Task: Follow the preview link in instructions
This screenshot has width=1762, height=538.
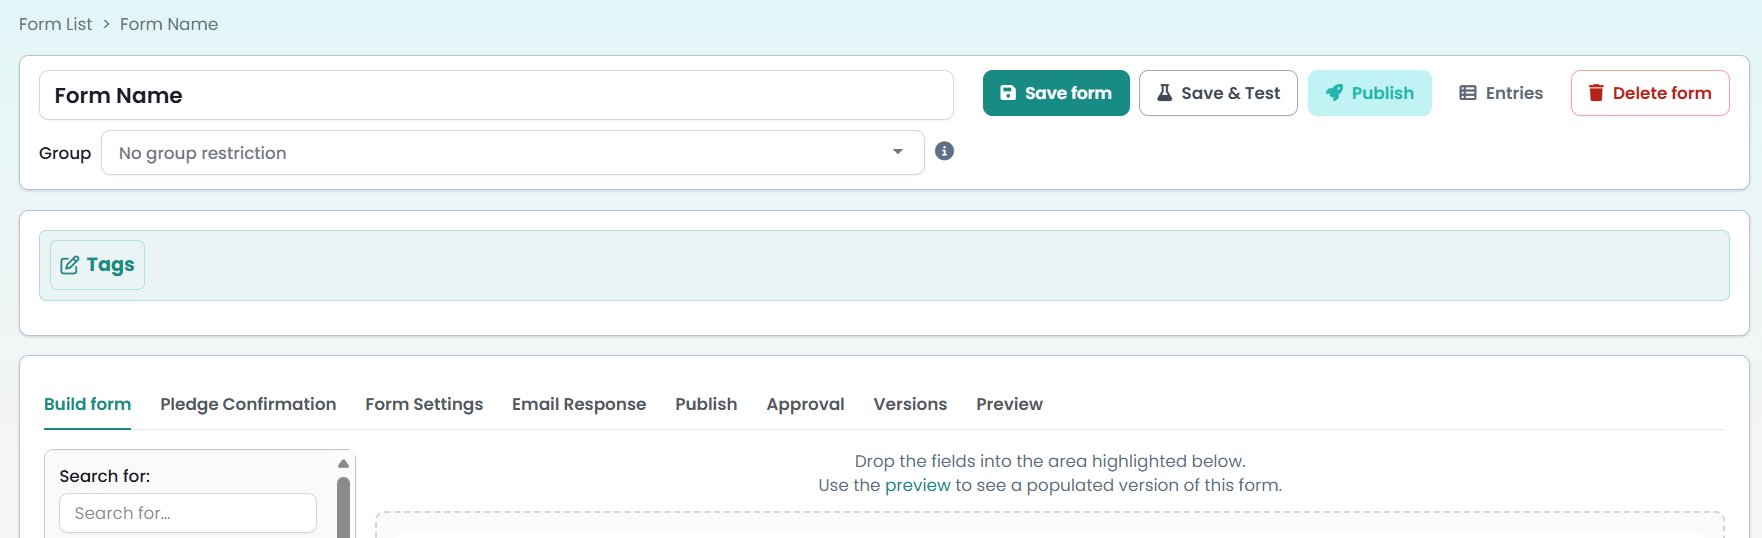Action: click(x=918, y=485)
